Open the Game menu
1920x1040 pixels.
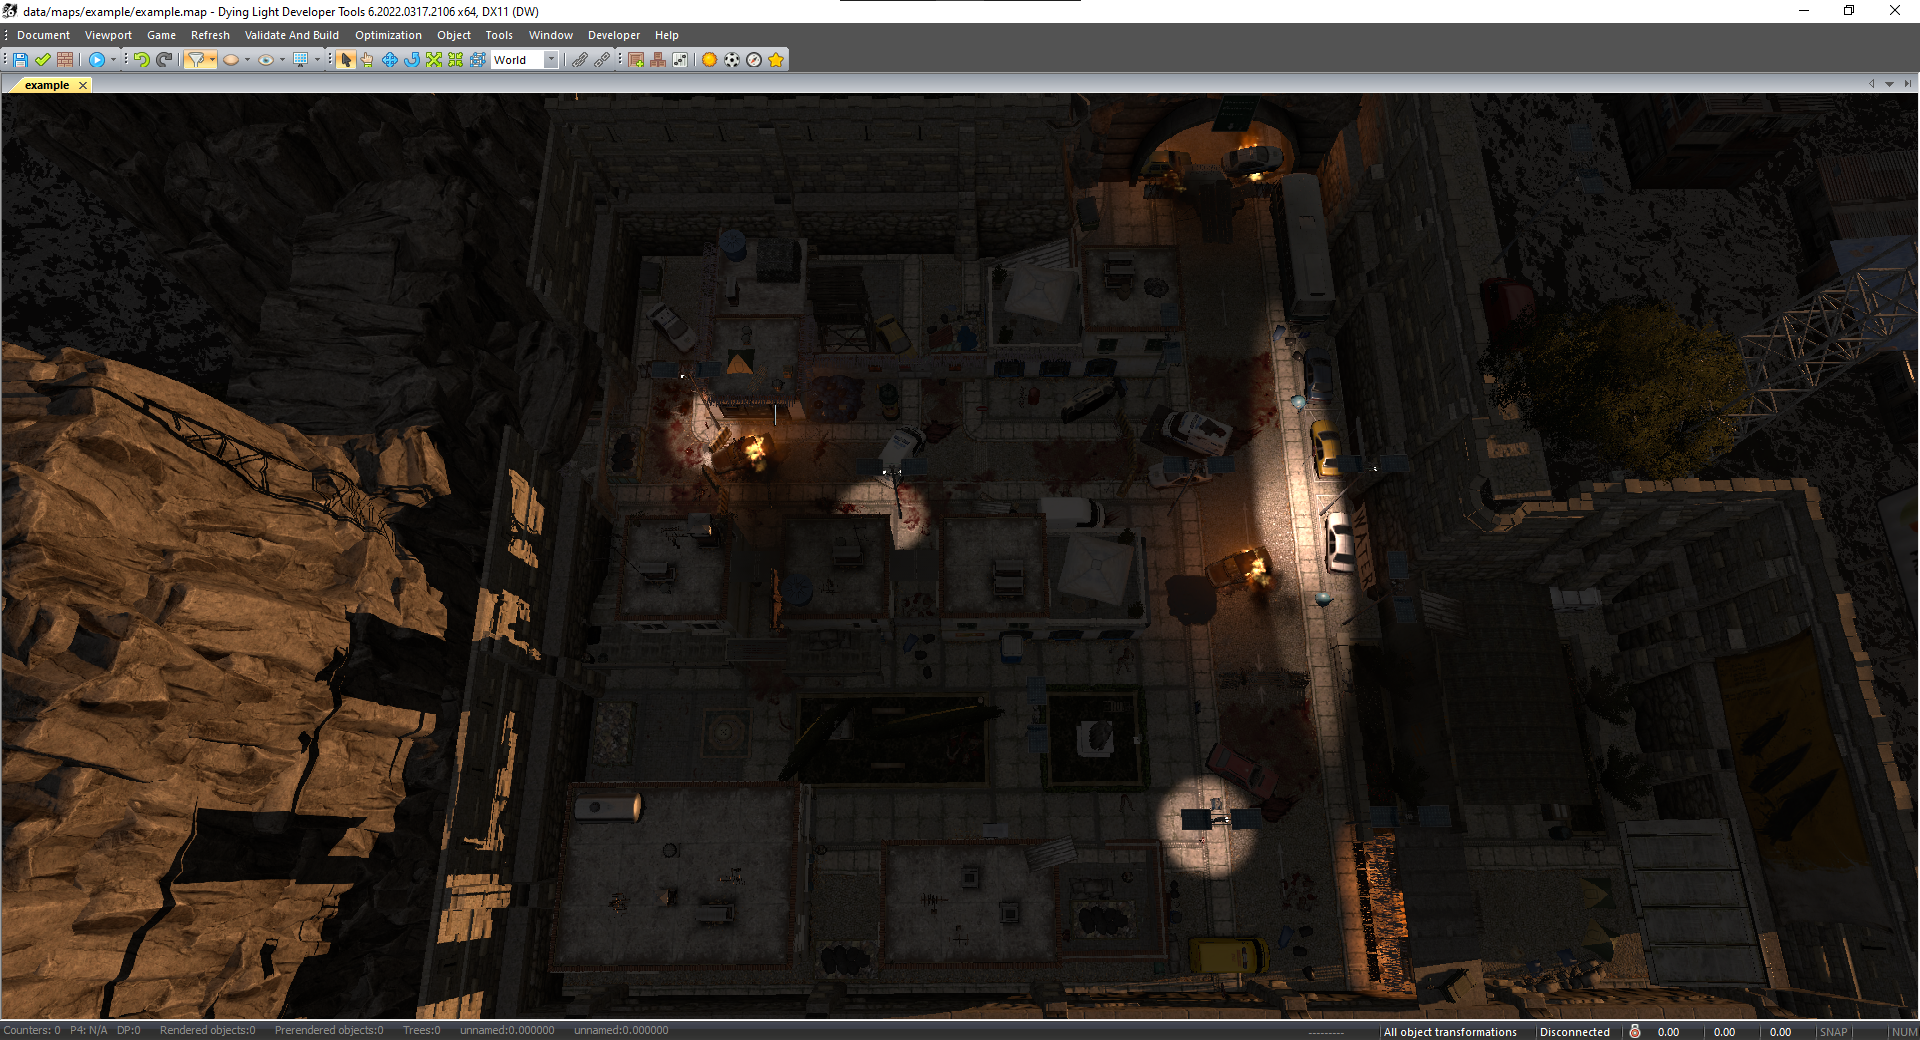tap(161, 35)
